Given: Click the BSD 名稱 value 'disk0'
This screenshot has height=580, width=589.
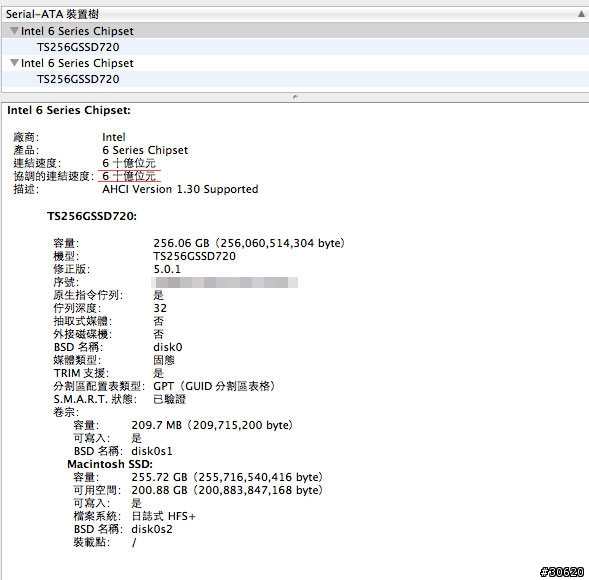Looking at the screenshot, I should (x=168, y=347).
